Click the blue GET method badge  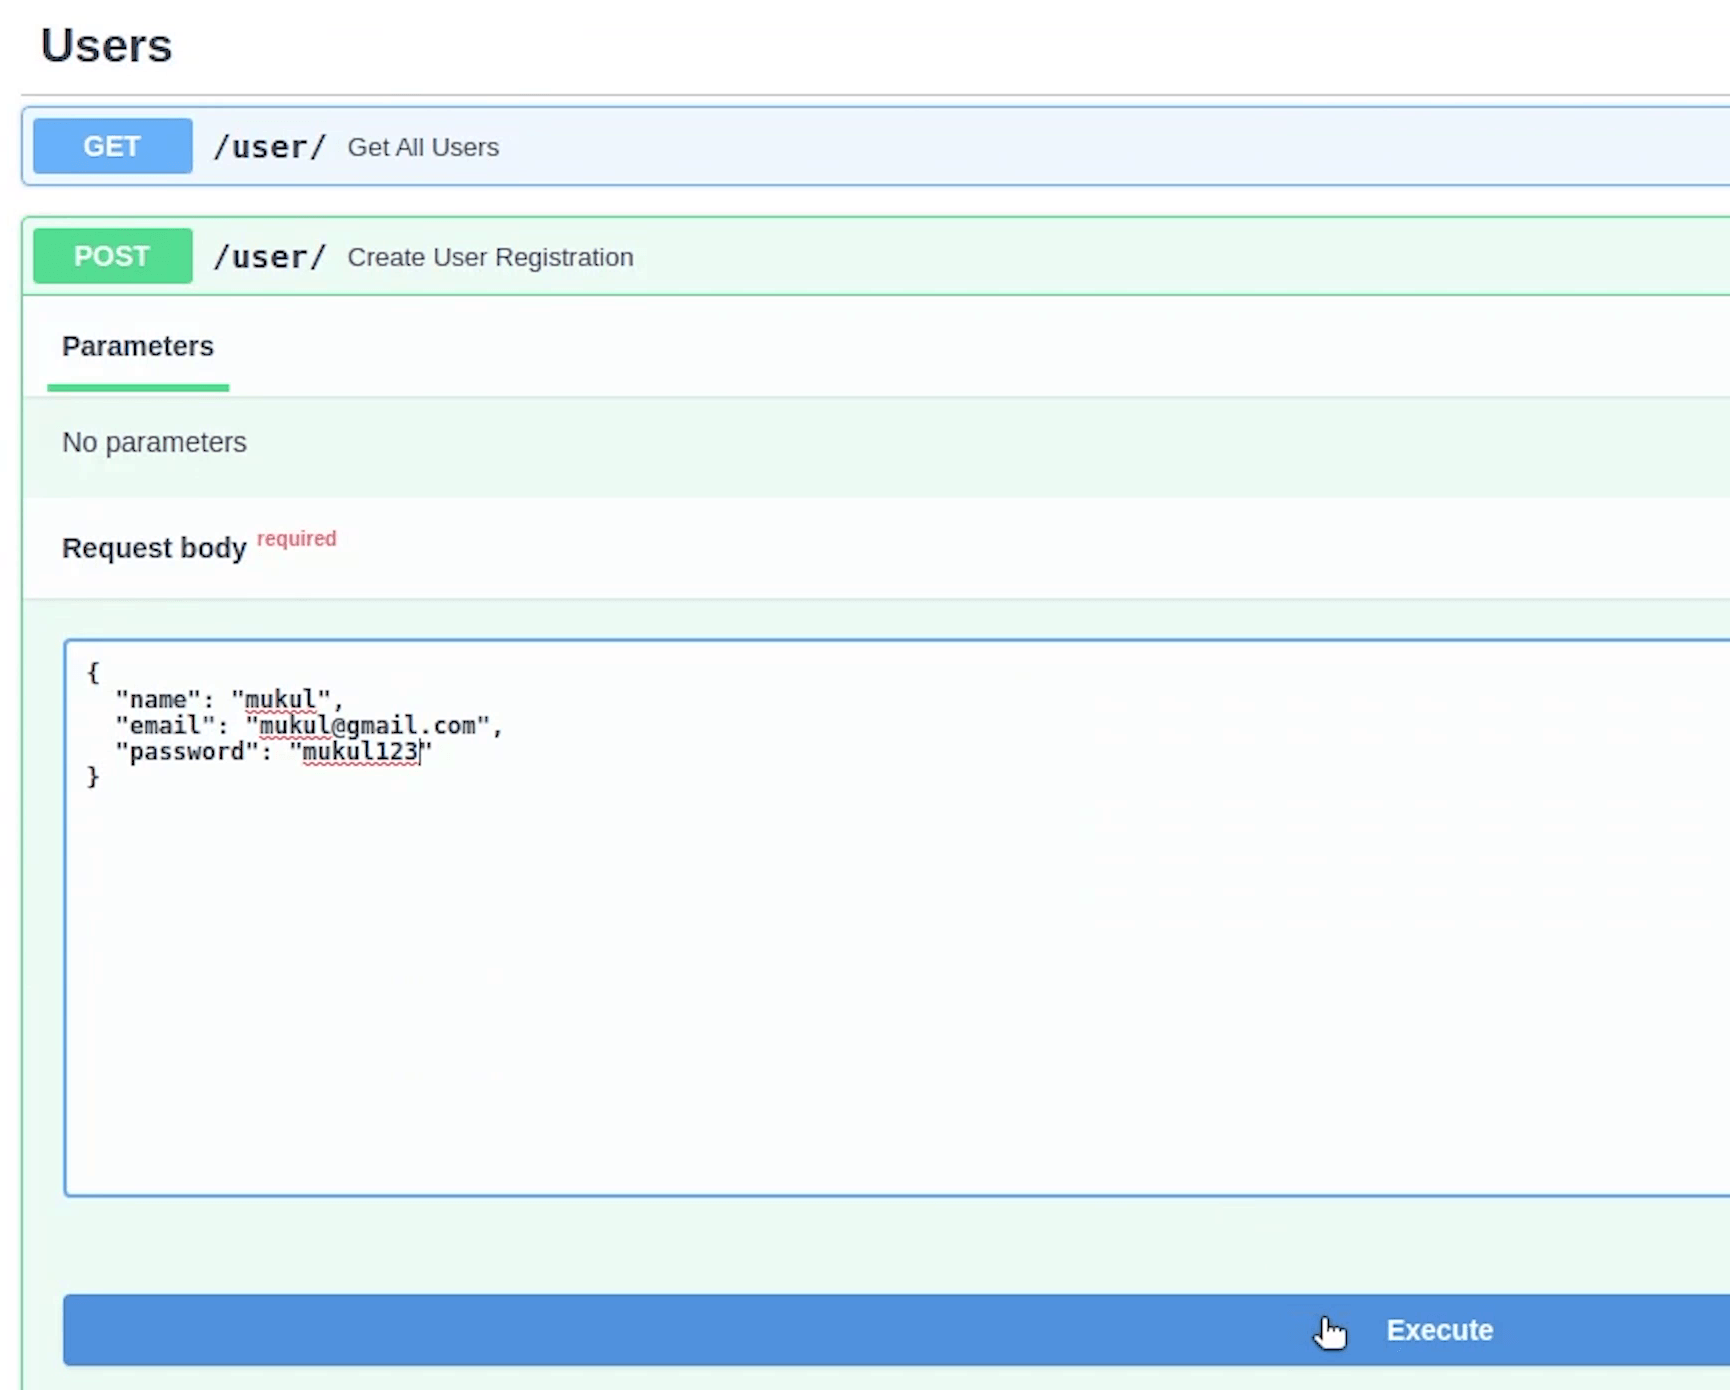tap(112, 146)
